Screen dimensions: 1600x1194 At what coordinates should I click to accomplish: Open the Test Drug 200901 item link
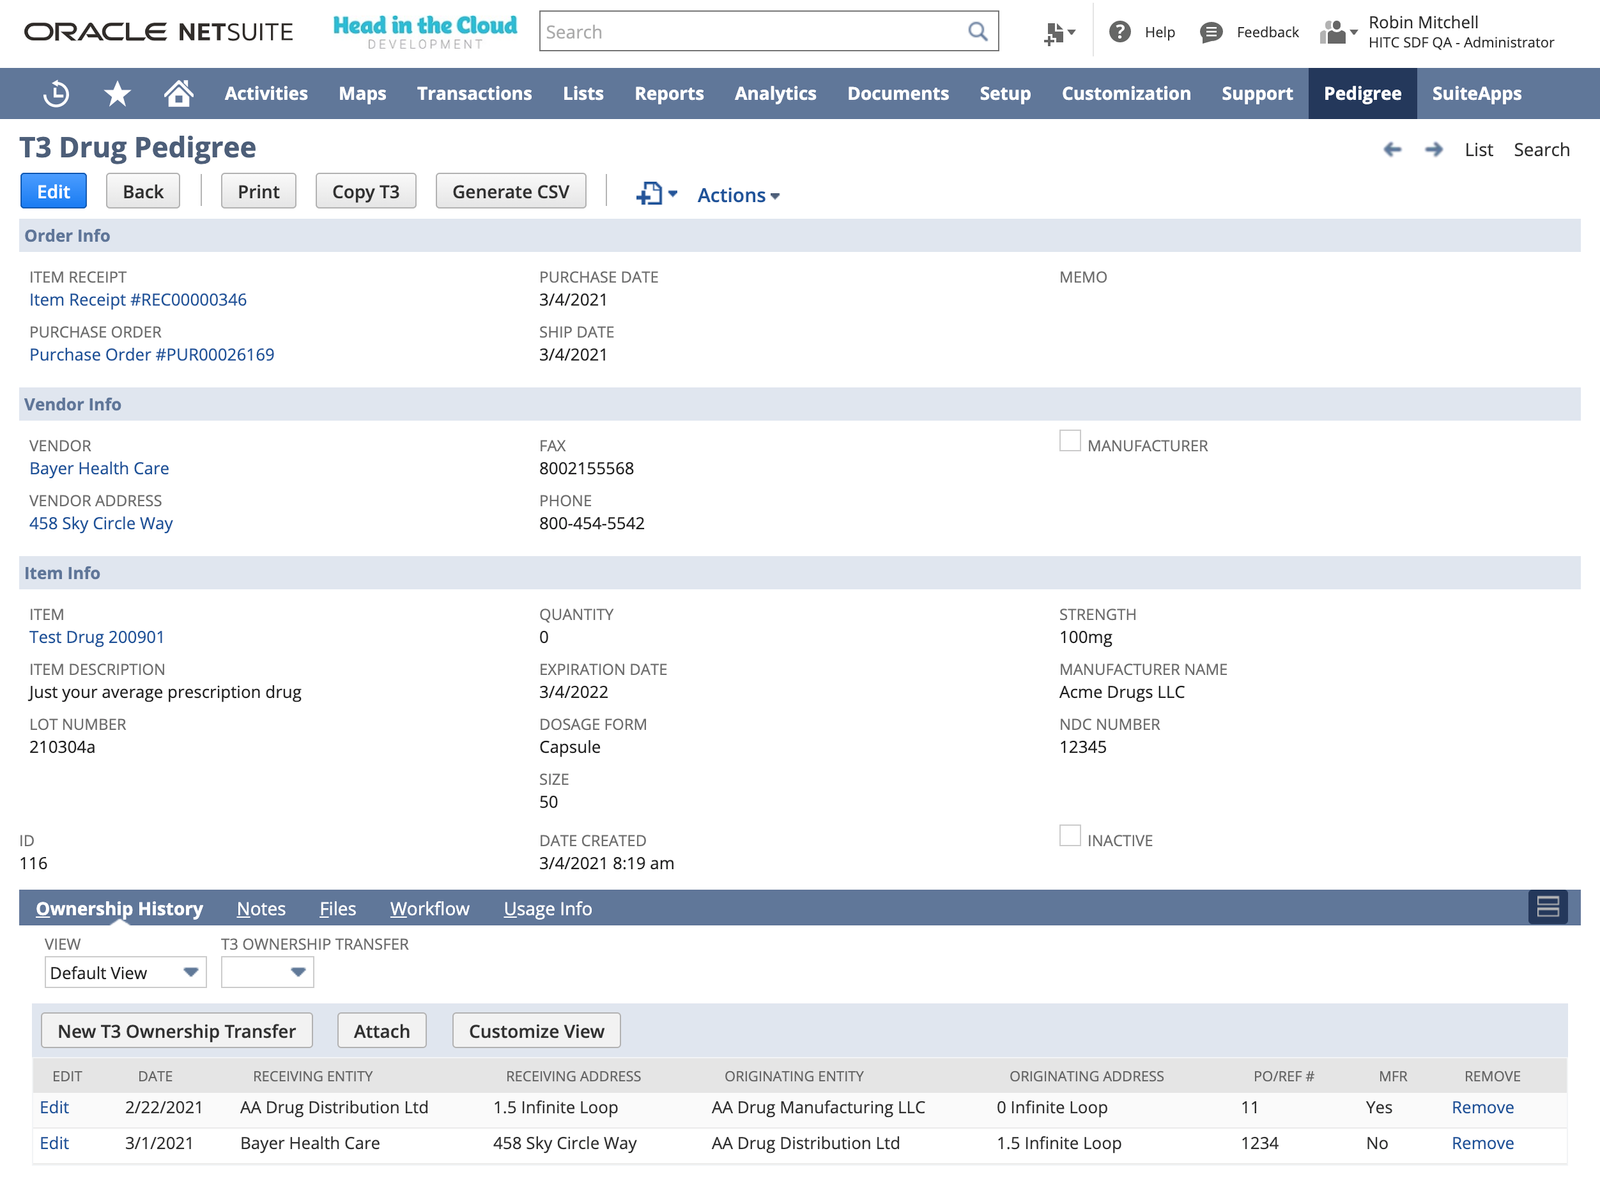tap(97, 638)
